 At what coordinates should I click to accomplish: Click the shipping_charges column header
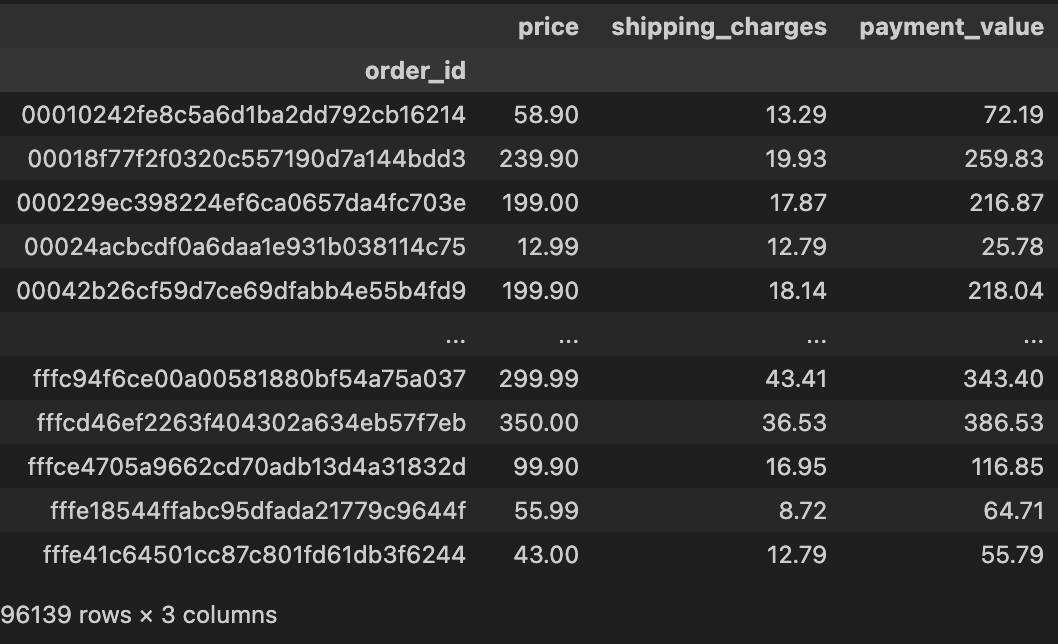point(719,27)
